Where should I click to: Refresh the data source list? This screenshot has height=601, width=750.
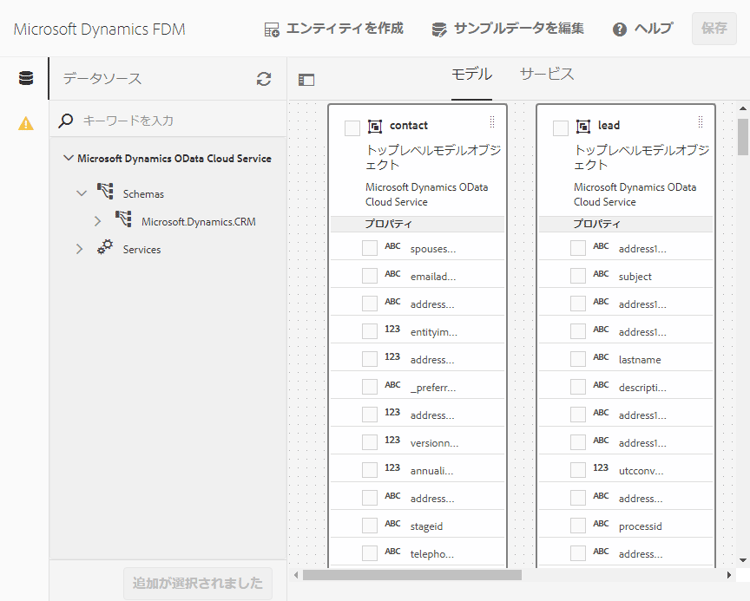(x=264, y=79)
